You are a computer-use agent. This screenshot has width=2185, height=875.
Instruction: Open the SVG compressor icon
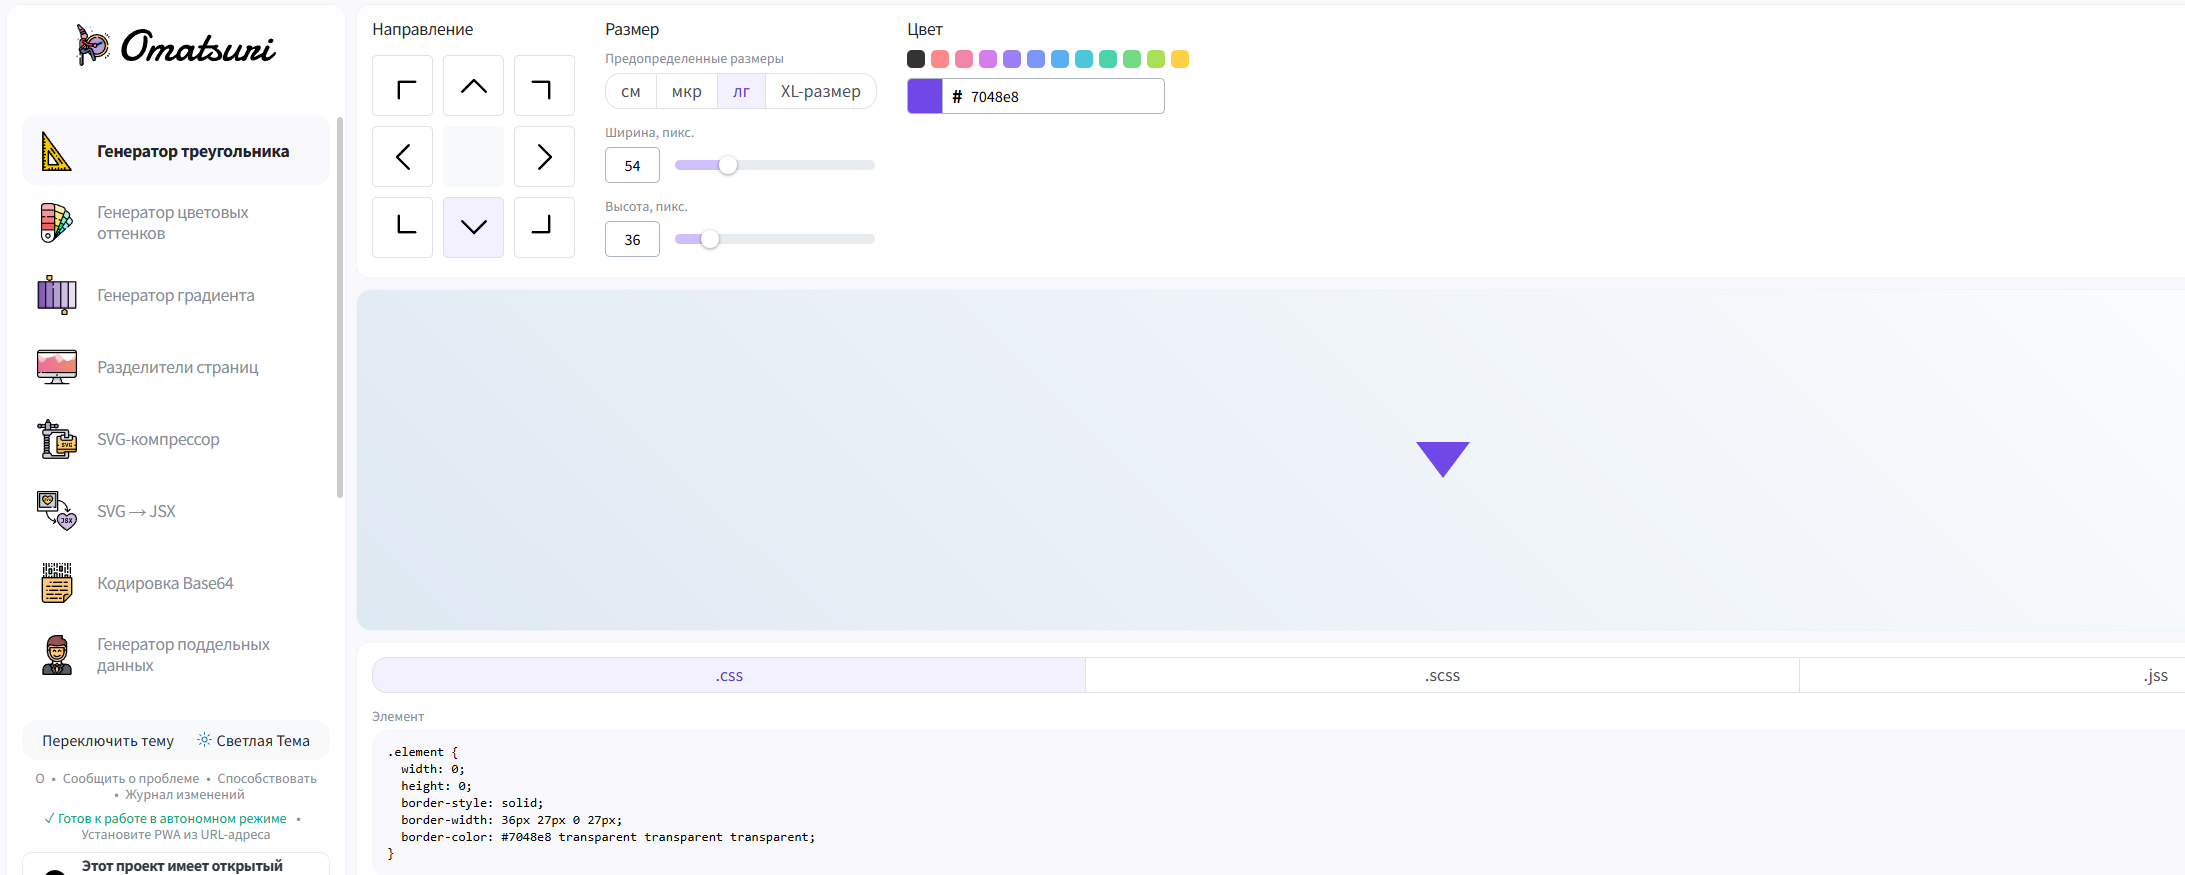[56, 439]
